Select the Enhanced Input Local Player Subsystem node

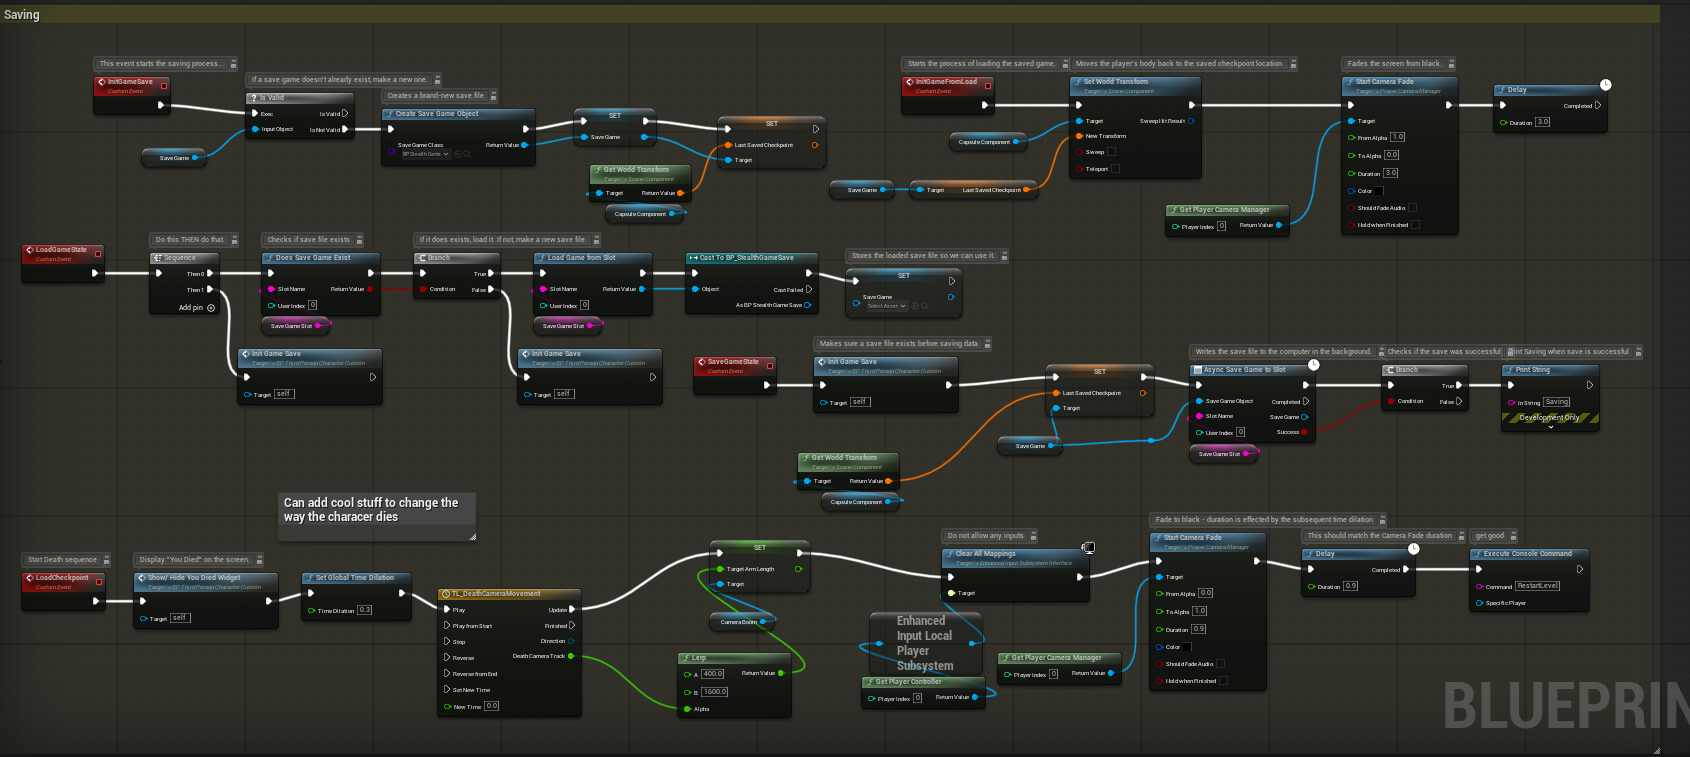[x=925, y=643]
